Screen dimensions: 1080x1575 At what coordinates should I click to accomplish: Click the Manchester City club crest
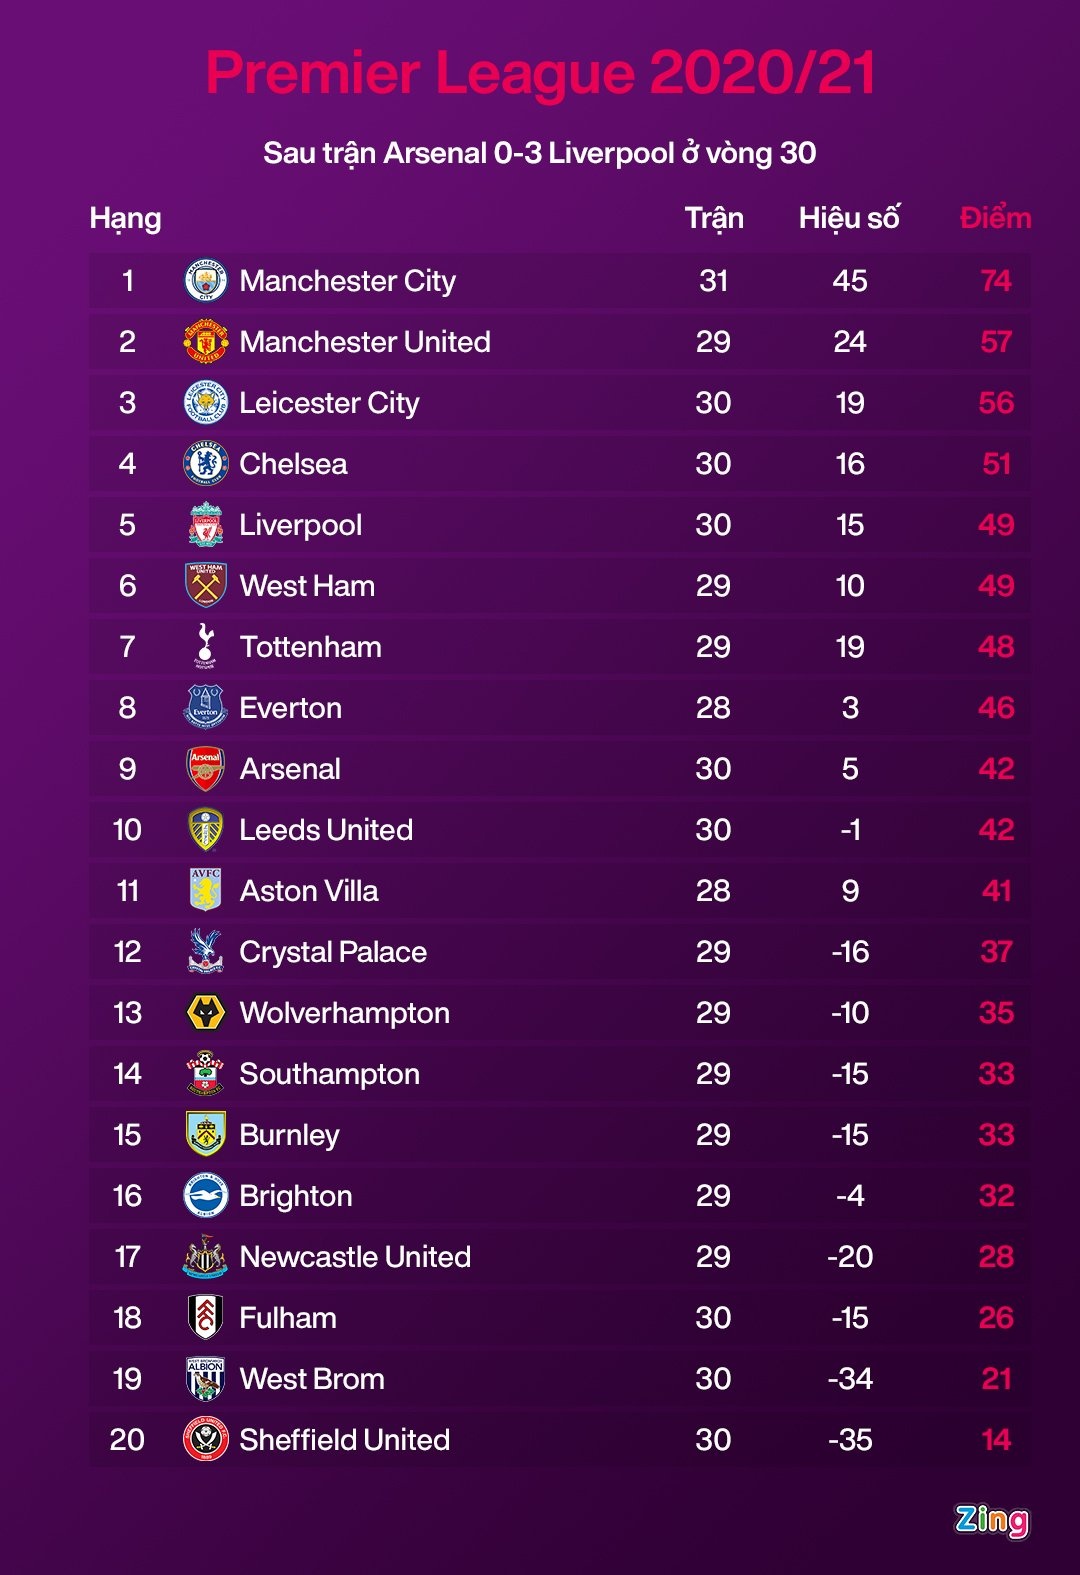(x=206, y=281)
